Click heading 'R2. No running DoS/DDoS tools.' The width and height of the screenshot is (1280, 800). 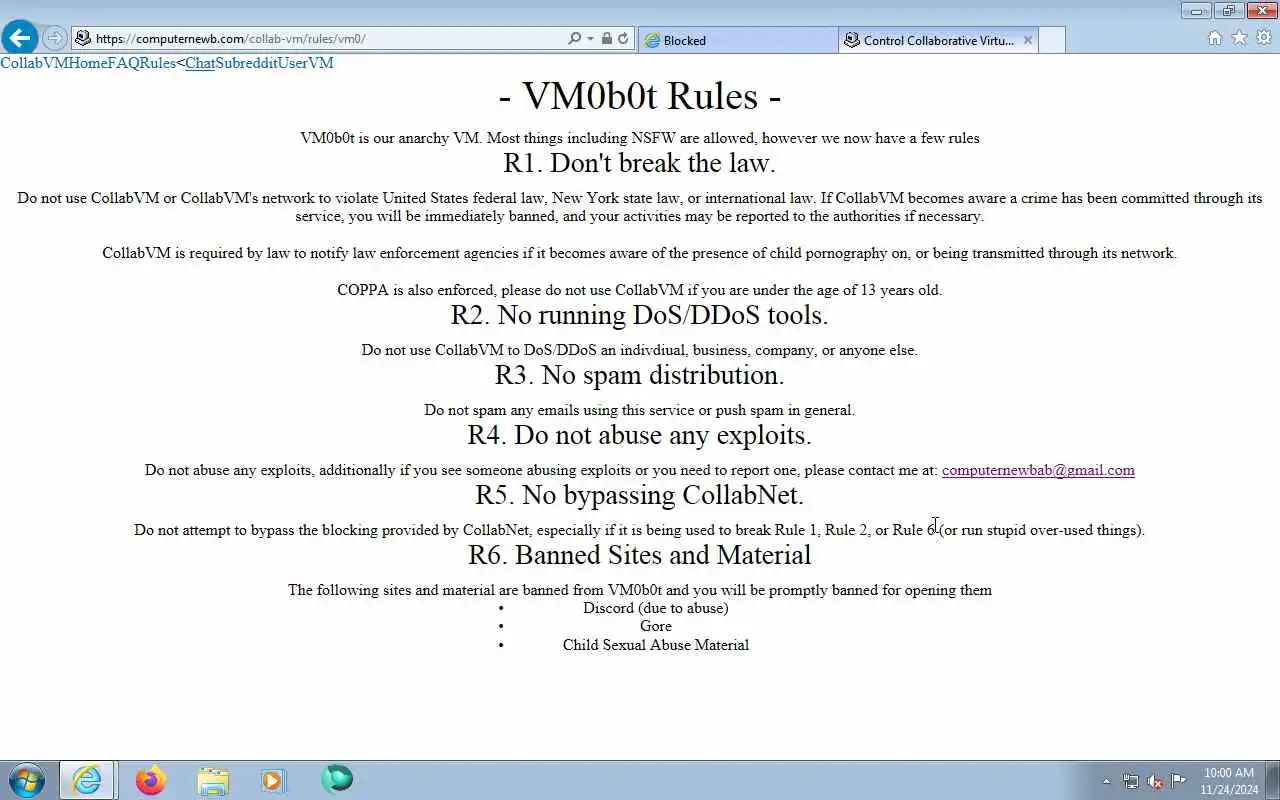pos(640,315)
